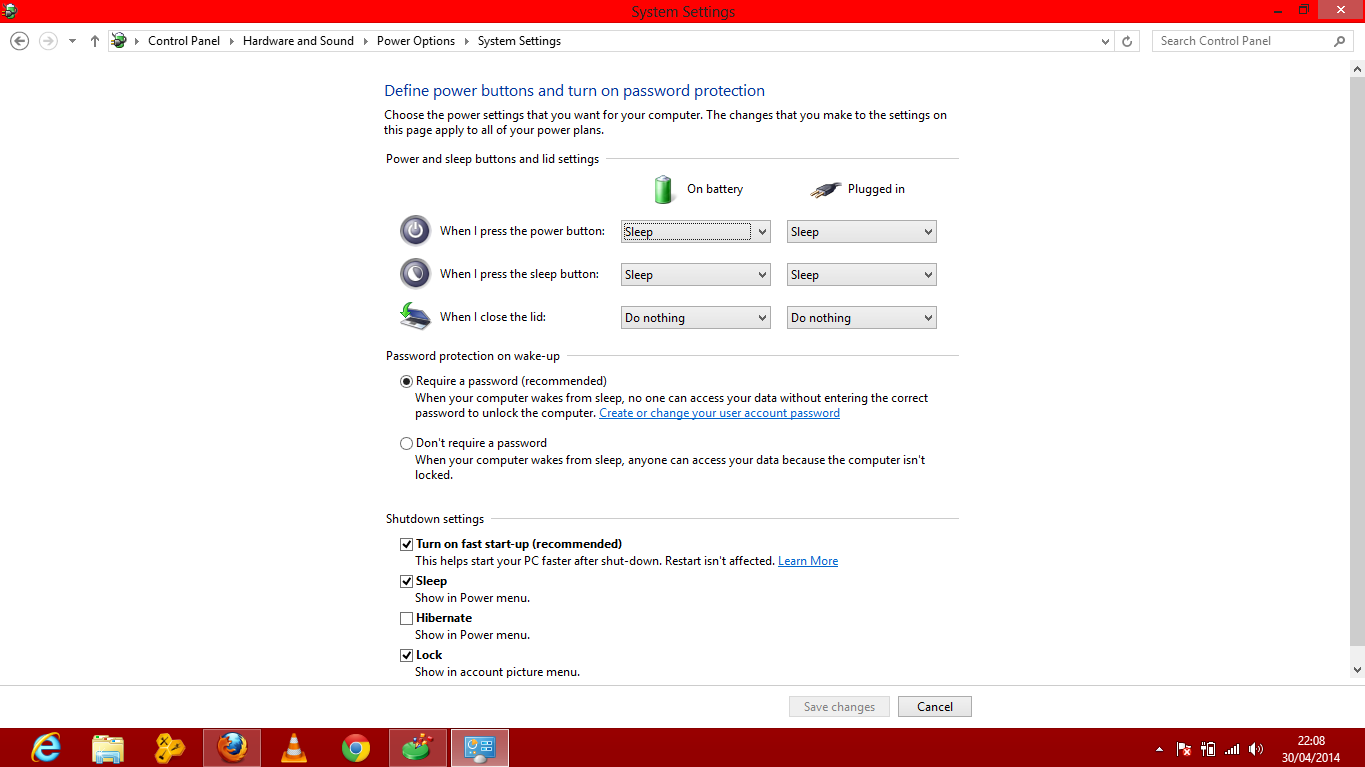Image resolution: width=1365 pixels, height=767 pixels.
Task: Open network signal tray icon
Action: (1232, 749)
